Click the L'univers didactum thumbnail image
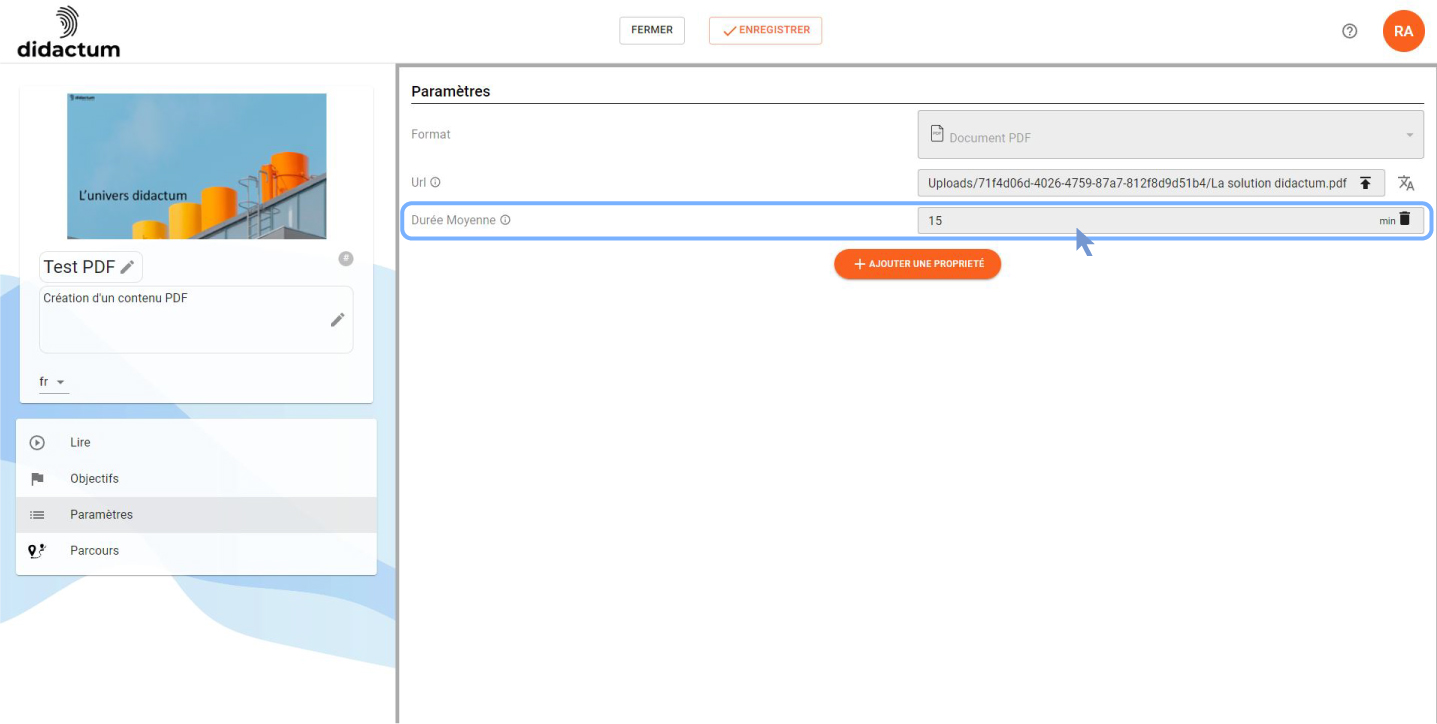 197,166
